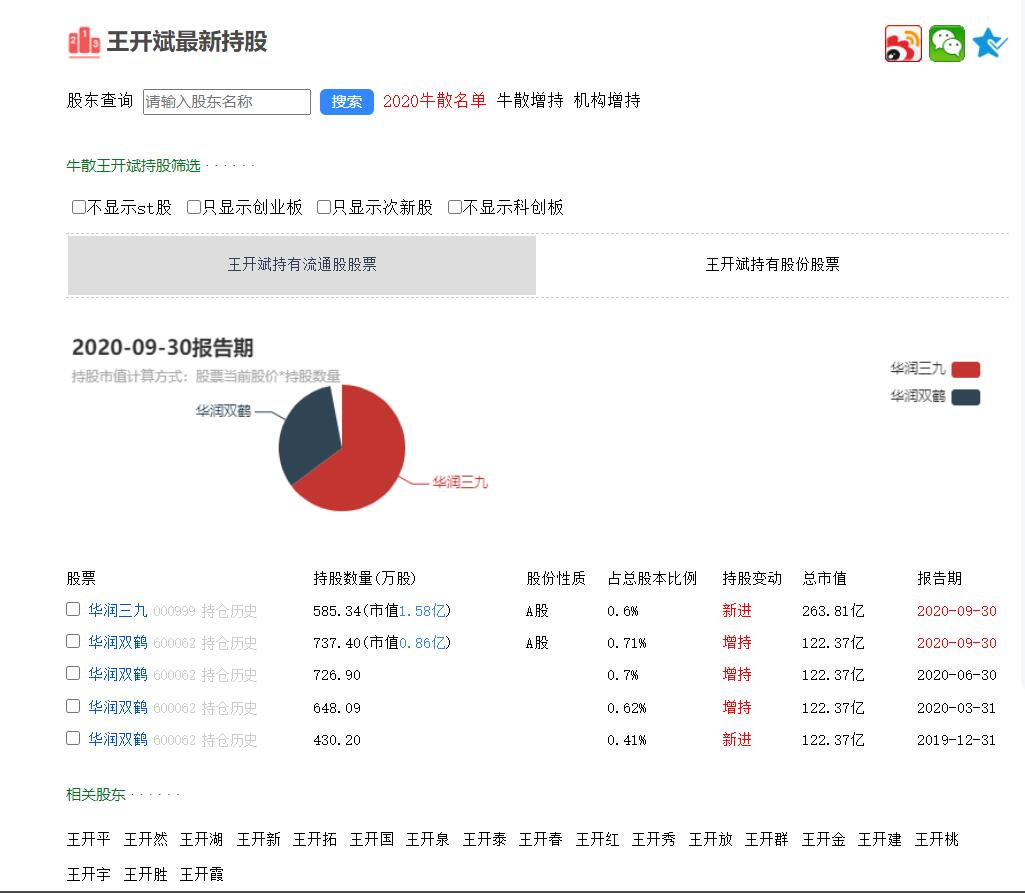This screenshot has width=1025, height=893.
Task: Tick the 华润双鹤 2020-06-30 row checkbox
Action: [x=73, y=673]
